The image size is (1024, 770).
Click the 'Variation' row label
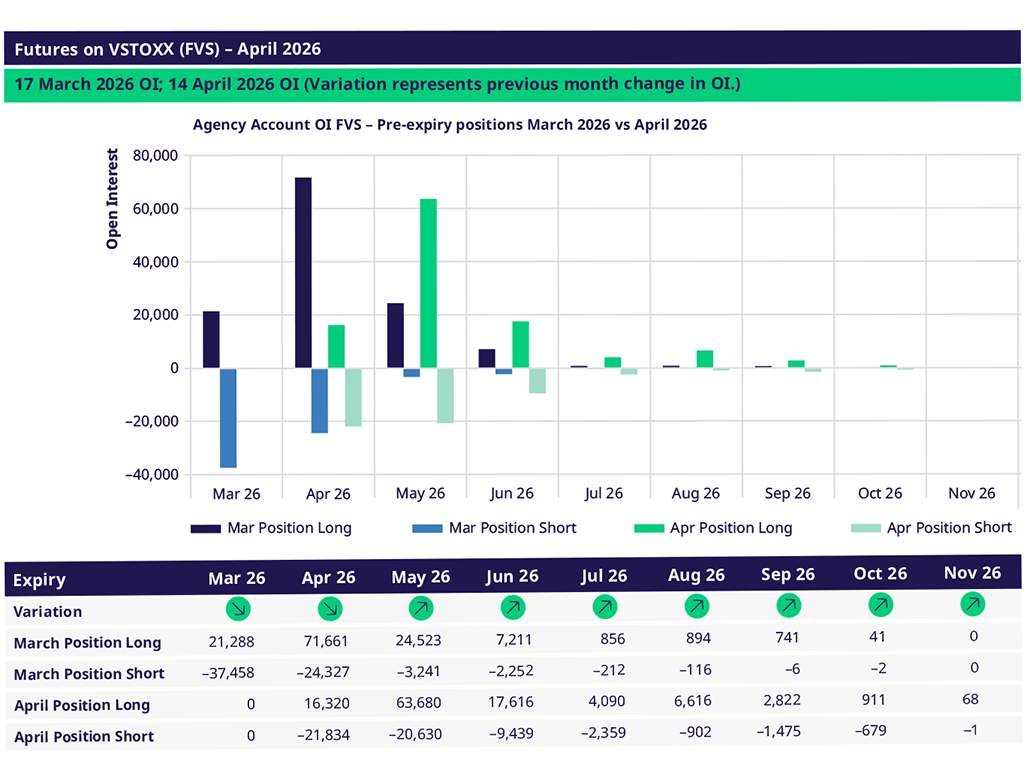pos(48,612)
